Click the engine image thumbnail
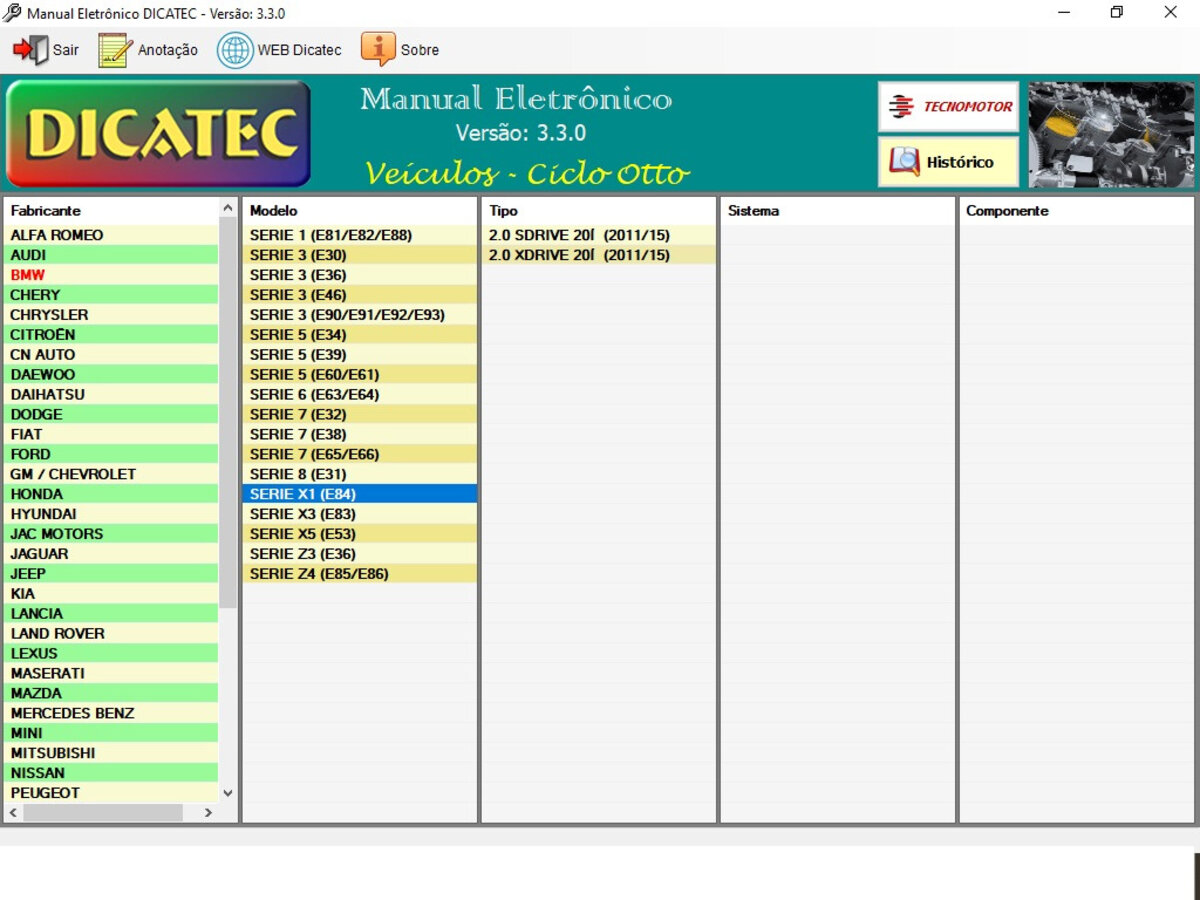The width and height of the screenshot is (1200, 900). (x=1111, y=135)
